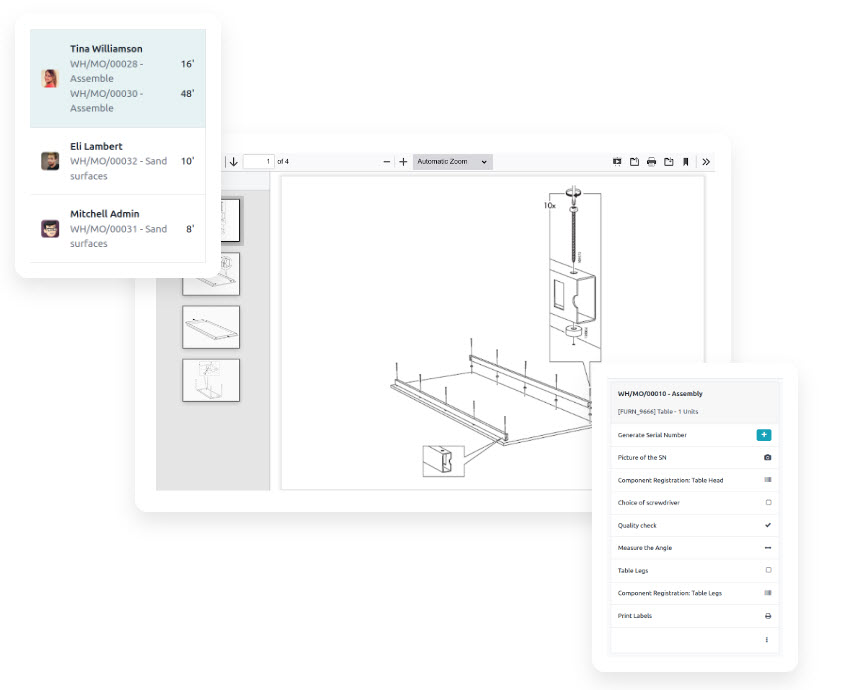The height and width of the screenshot is (690, 854).
Task: Zoom in with the plus icon in PDF viewer
Action: tap(403, 162)
